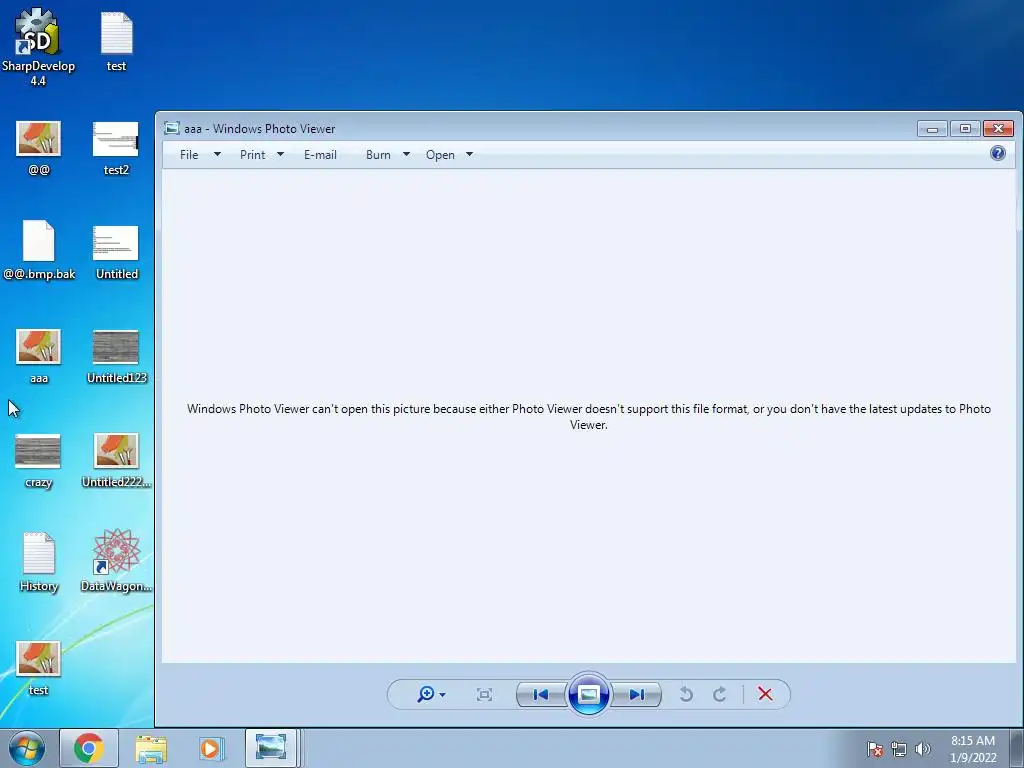Go to the previous picture

(x=541, y=694)
